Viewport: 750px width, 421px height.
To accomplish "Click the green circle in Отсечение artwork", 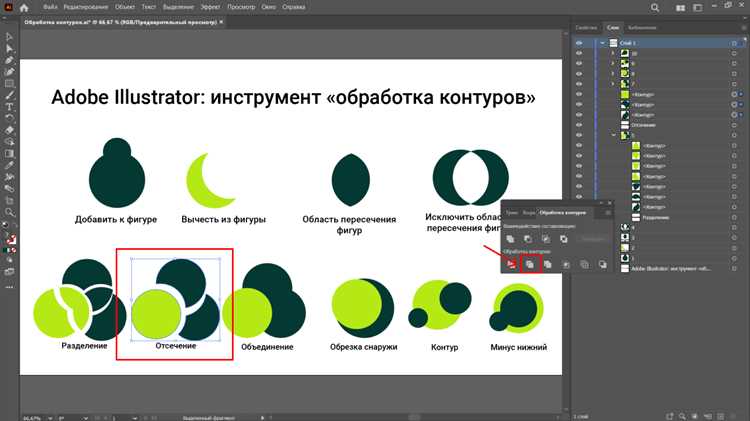I will pyautogui.click(x=156, y=314).
